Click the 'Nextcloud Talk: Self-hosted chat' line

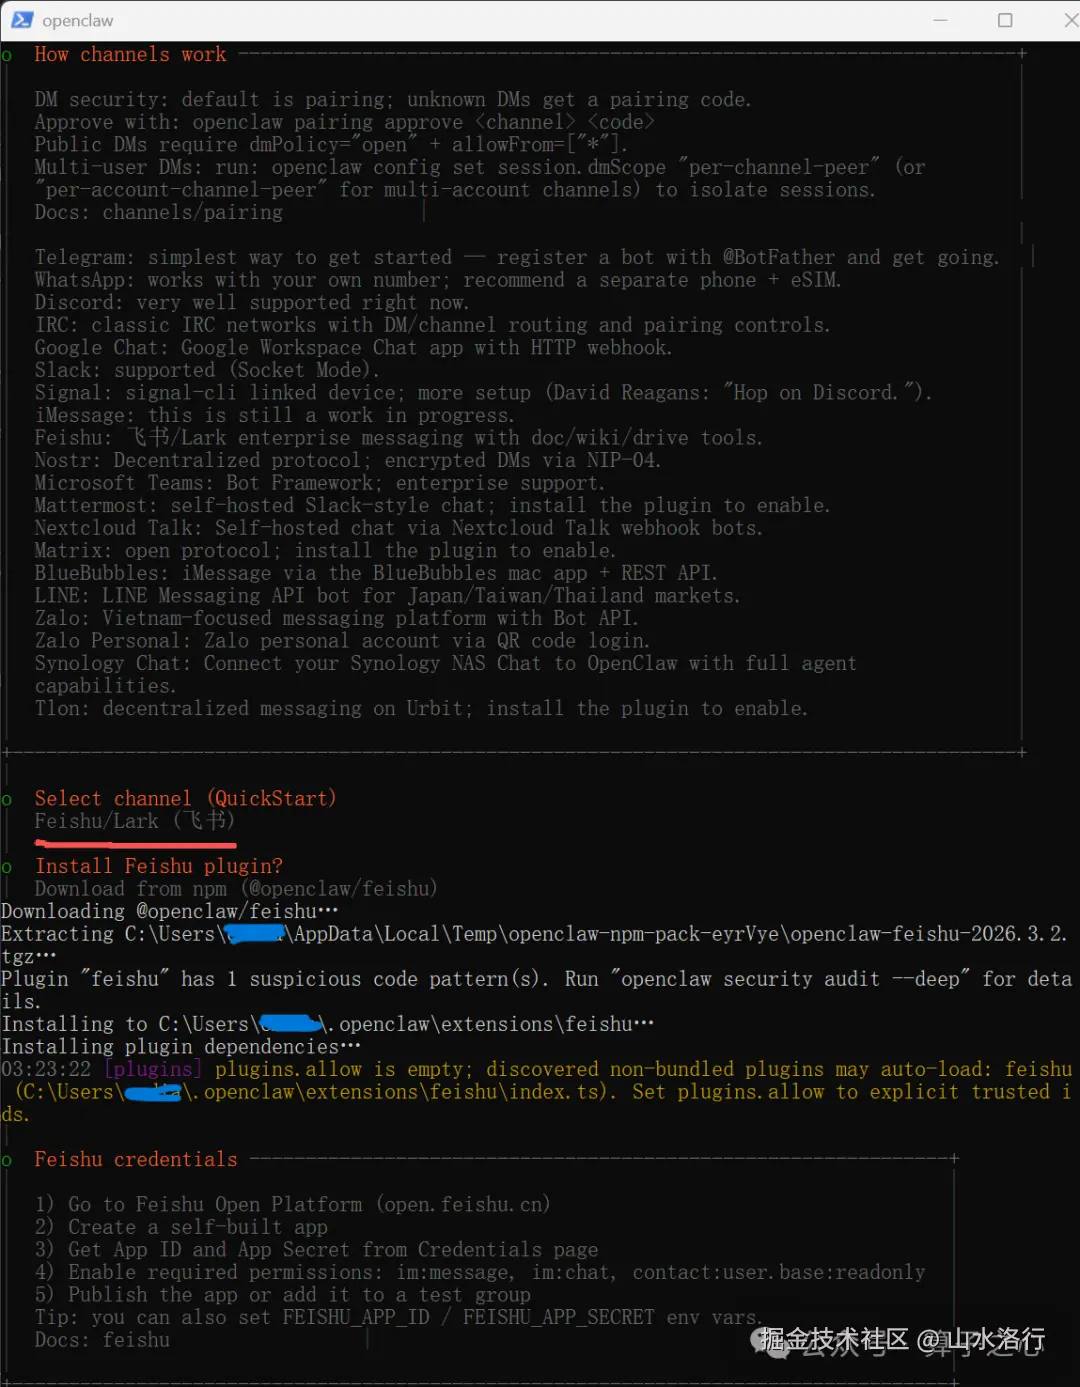399,527
